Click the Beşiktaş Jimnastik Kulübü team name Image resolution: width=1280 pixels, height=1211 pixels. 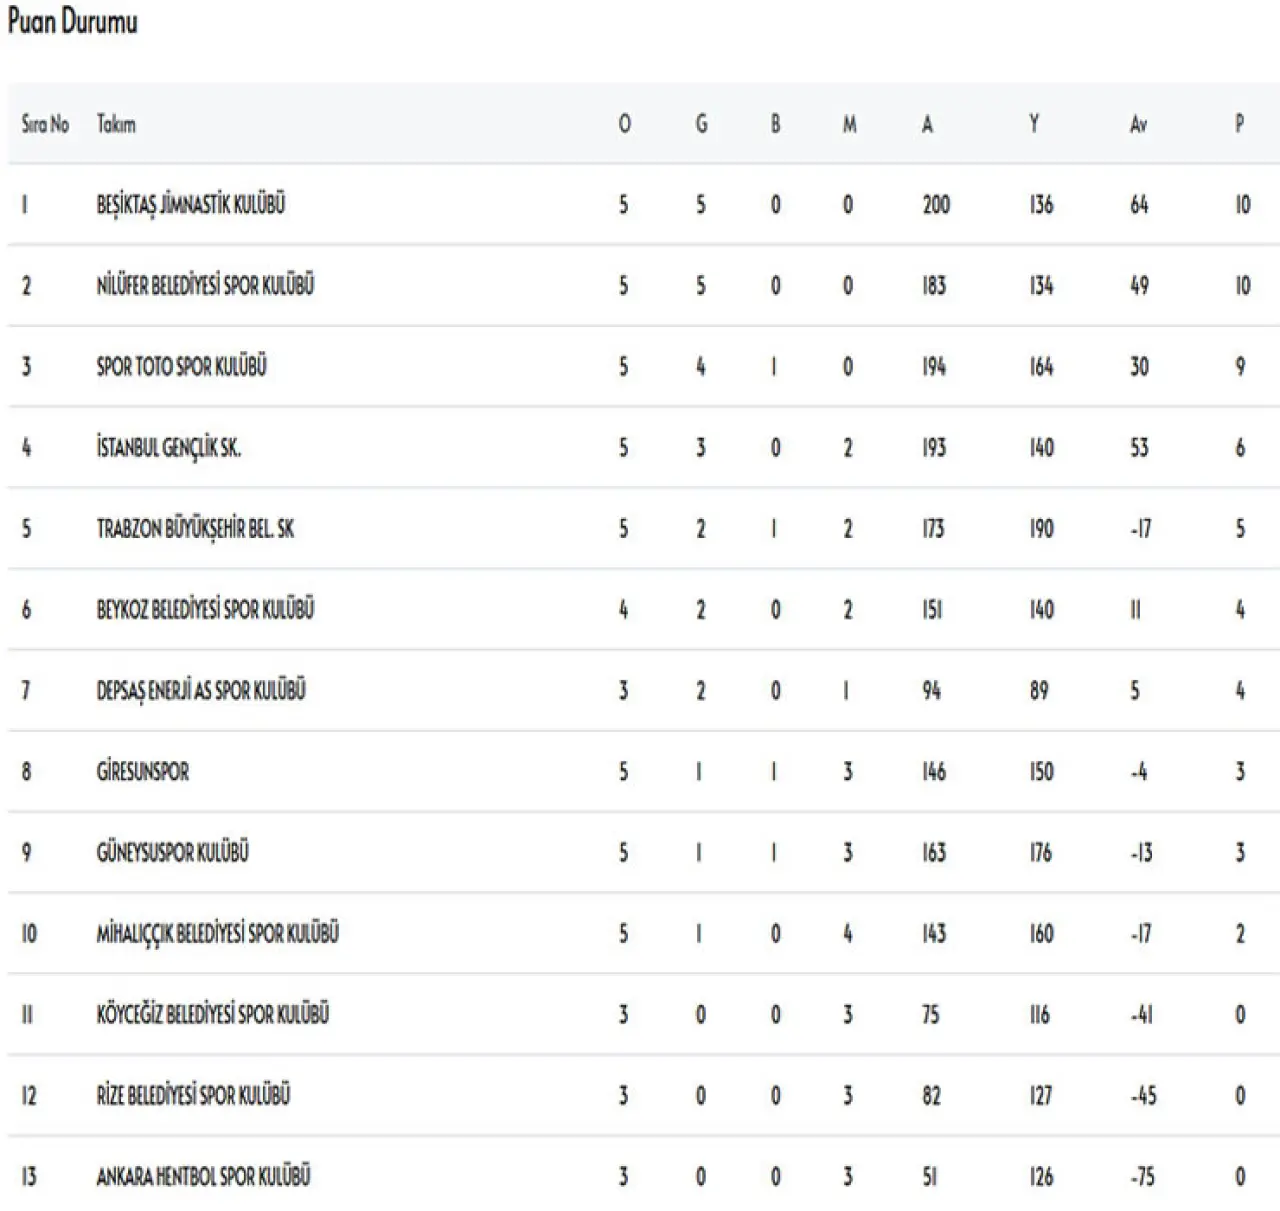coord(190,205)
